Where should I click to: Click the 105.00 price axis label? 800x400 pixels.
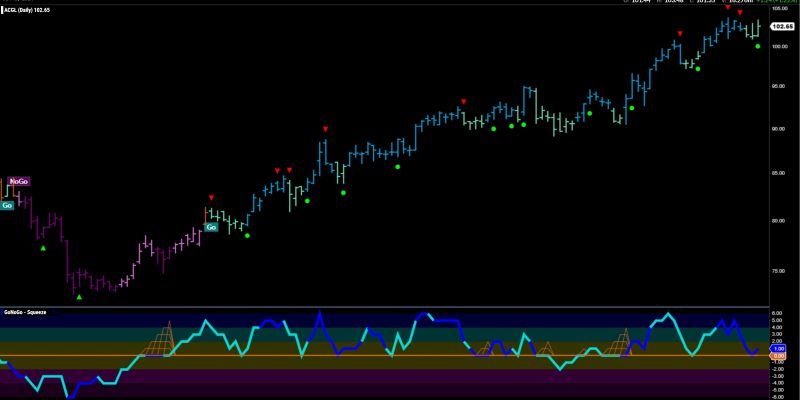pos(778,8)
